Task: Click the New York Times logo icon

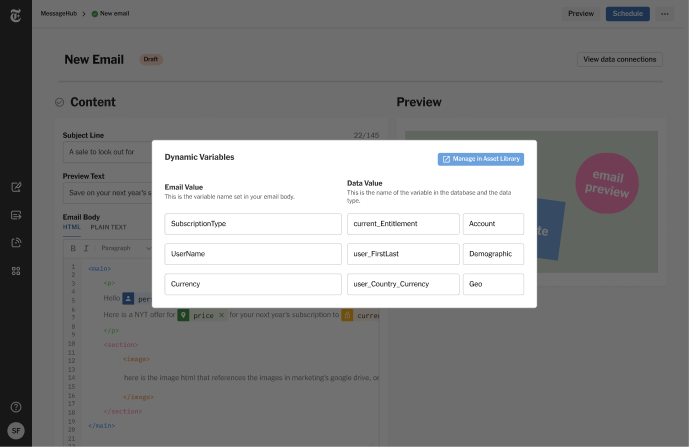Action: pyautogui.click(x=15, y=15)
